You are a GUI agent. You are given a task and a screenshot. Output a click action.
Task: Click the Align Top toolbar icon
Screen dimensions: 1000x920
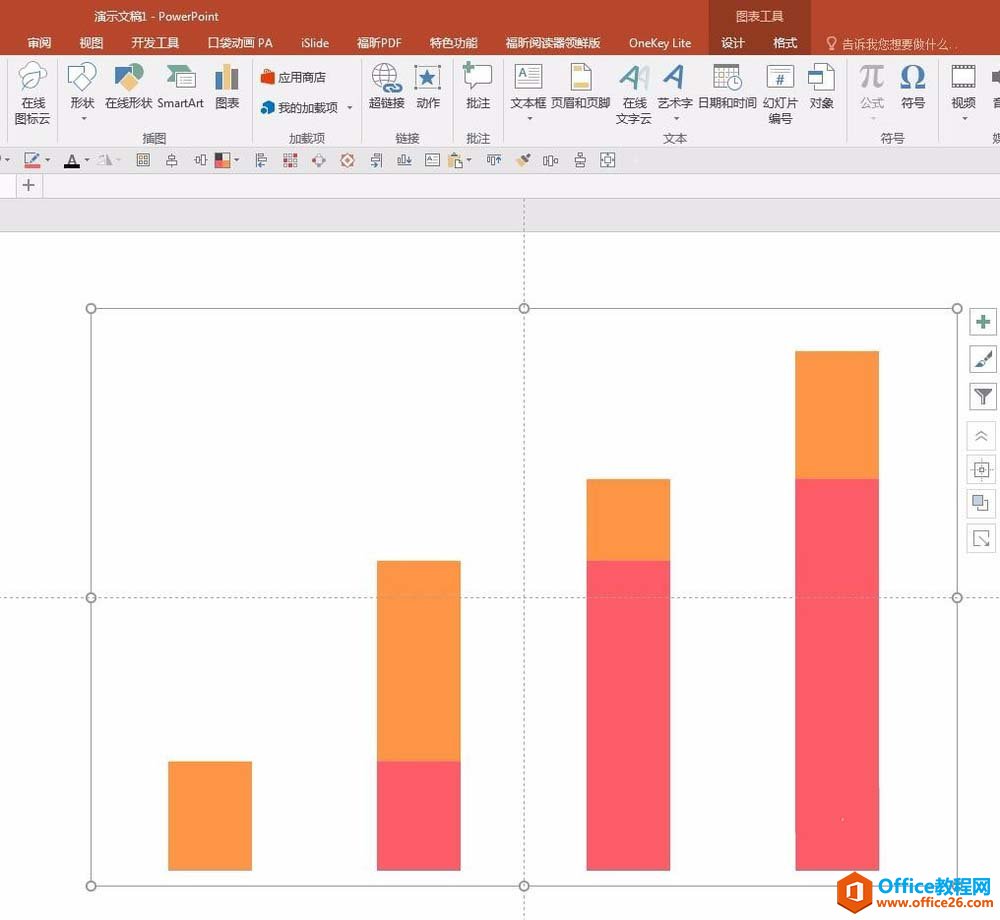(494, 160)
